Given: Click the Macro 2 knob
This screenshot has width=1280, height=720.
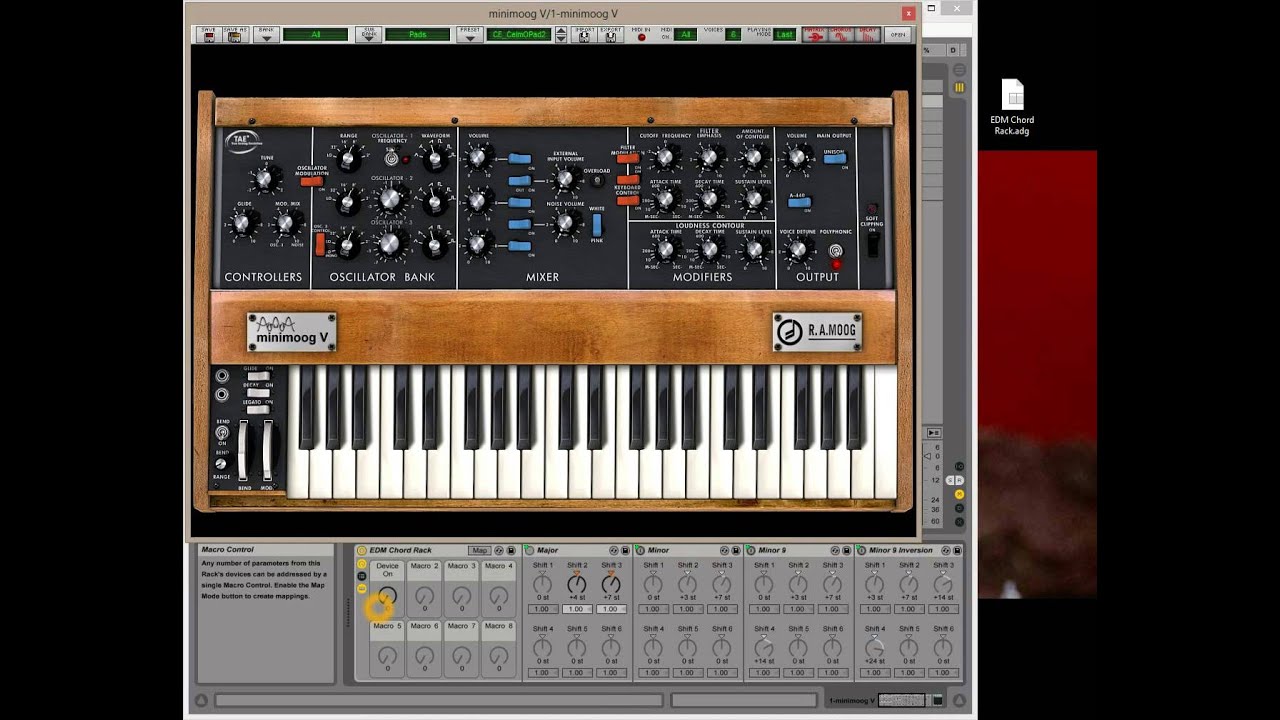Looking at the screenshot, I should 424,596.
